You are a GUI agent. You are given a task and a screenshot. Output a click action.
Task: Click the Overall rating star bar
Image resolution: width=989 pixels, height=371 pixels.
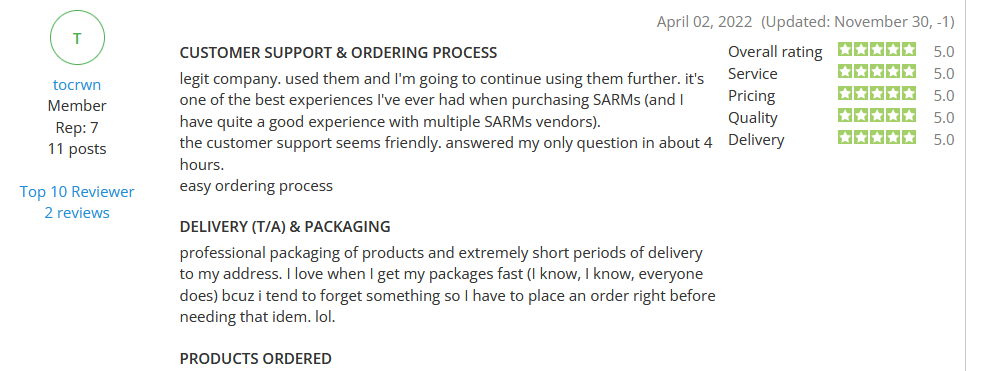point(877,49)
